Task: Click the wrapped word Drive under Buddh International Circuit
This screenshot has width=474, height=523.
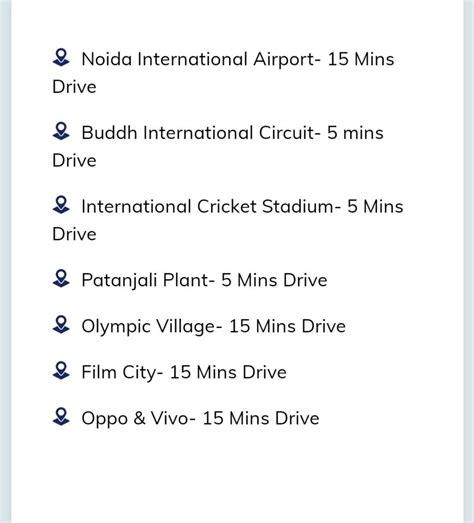Action: tap(74, 161)
